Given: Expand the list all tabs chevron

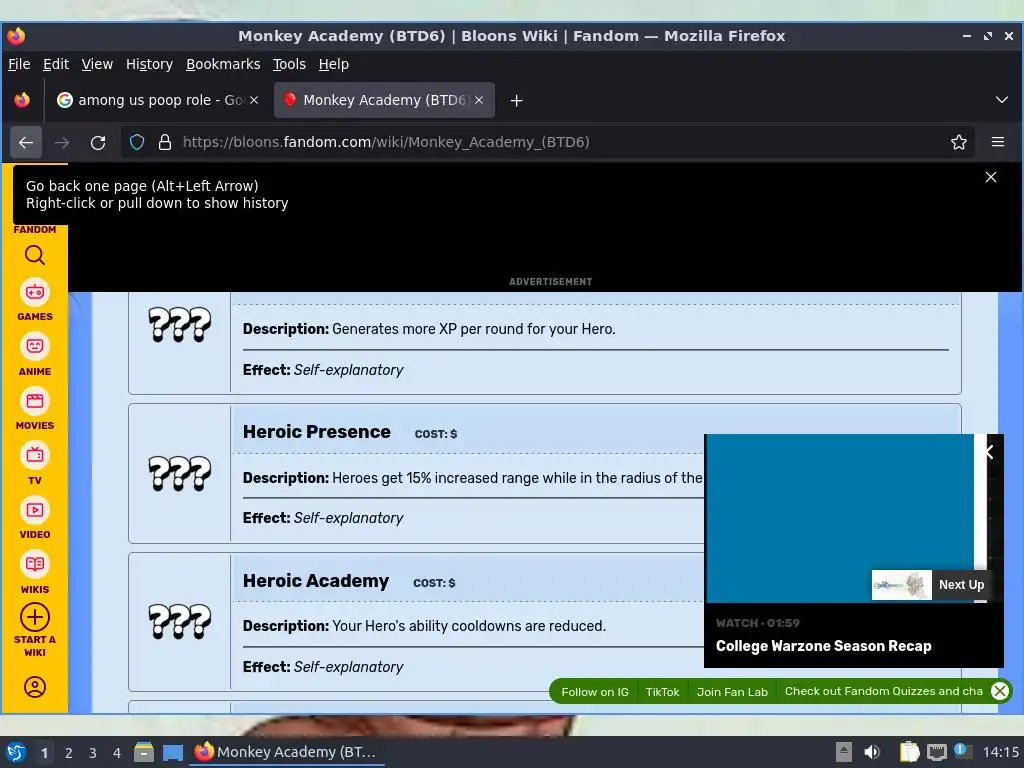Looking at the screenshot, I should pyautogui.click(x=1002, y=100).
